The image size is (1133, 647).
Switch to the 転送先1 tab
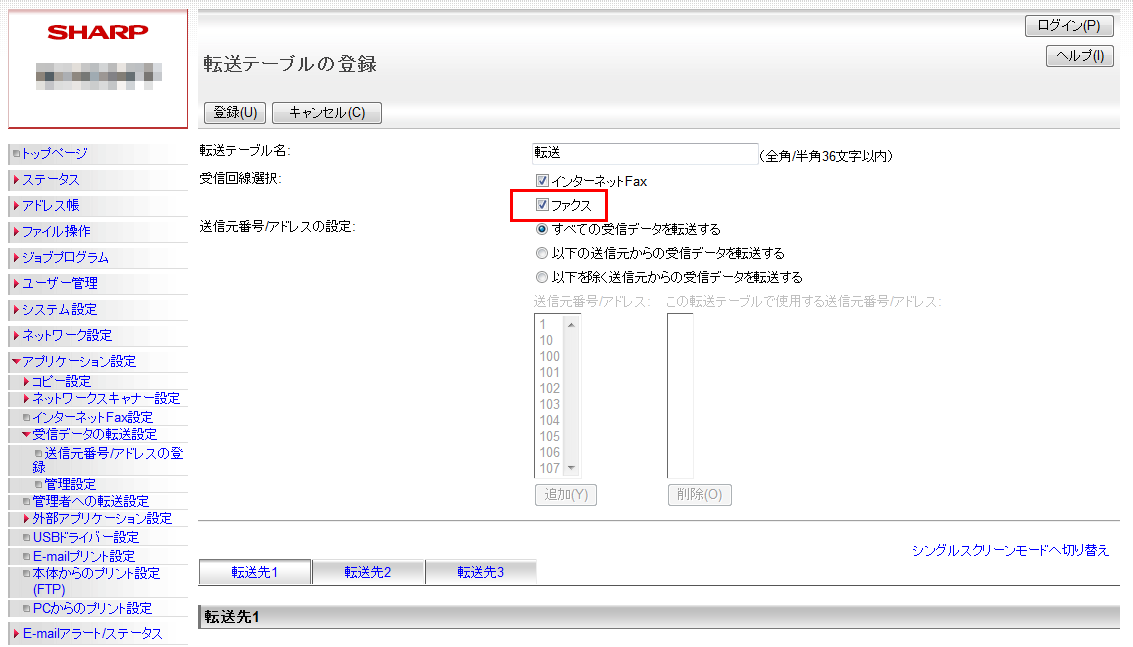coord(254,572)
